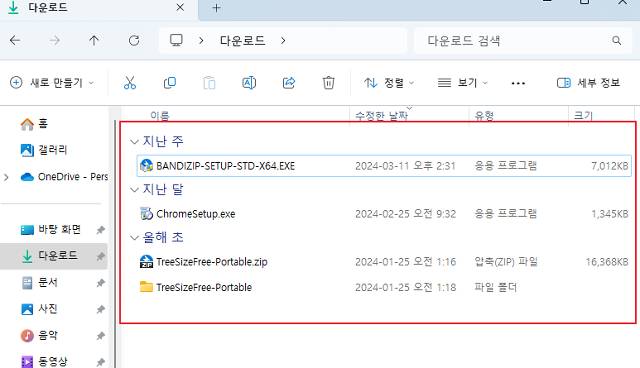Click the 다운로드 검색 search box

522,40
